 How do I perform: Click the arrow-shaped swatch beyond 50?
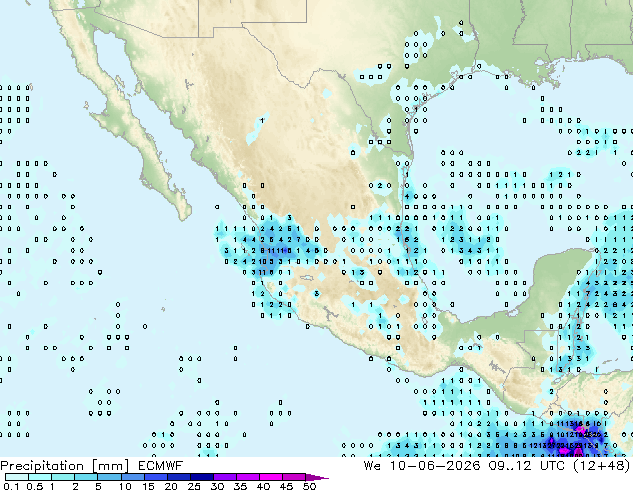click(x=316, y=477)
